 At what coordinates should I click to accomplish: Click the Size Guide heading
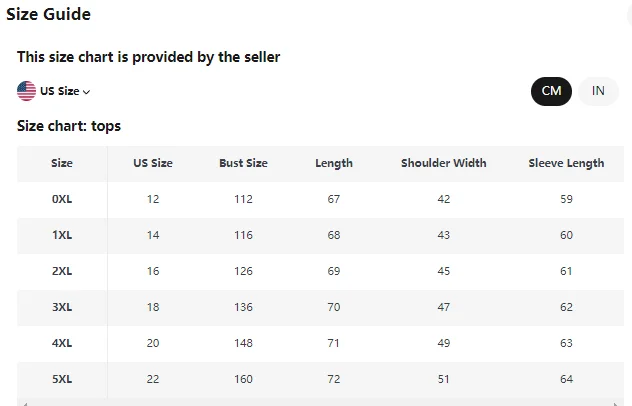(x=48, y=15)
